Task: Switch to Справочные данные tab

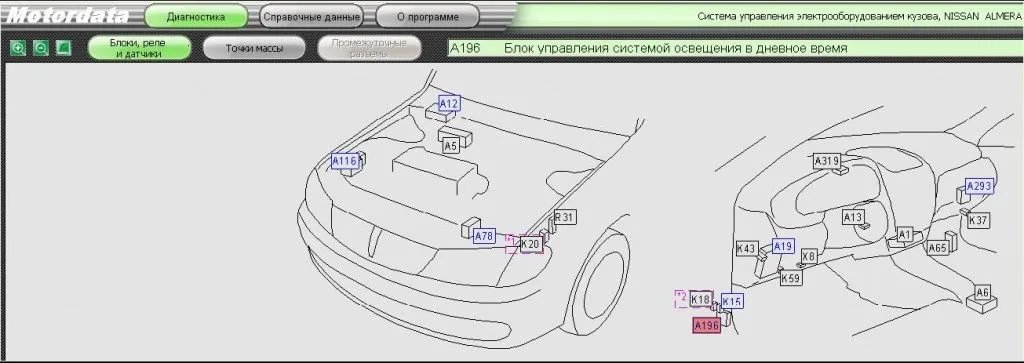Action: [x=311, y=16]
